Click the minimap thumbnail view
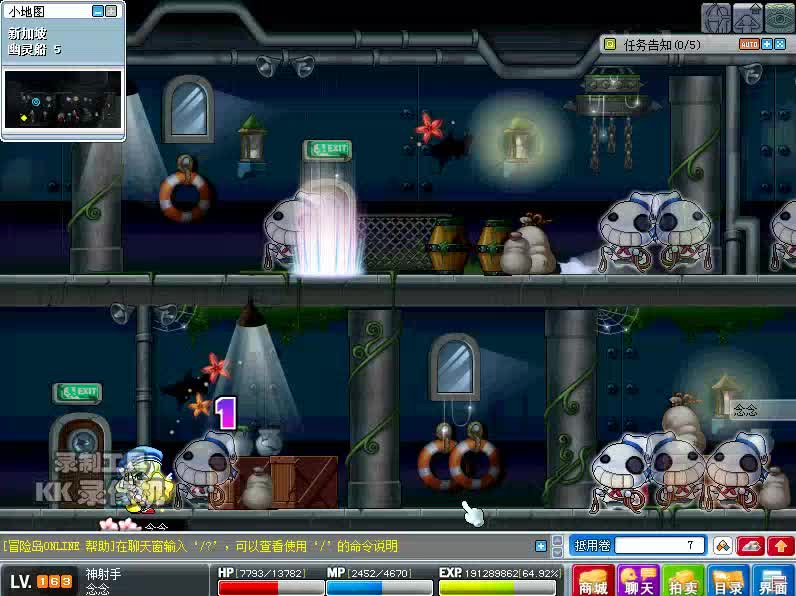This screenshot has width=796, height=596. (63, 99)
